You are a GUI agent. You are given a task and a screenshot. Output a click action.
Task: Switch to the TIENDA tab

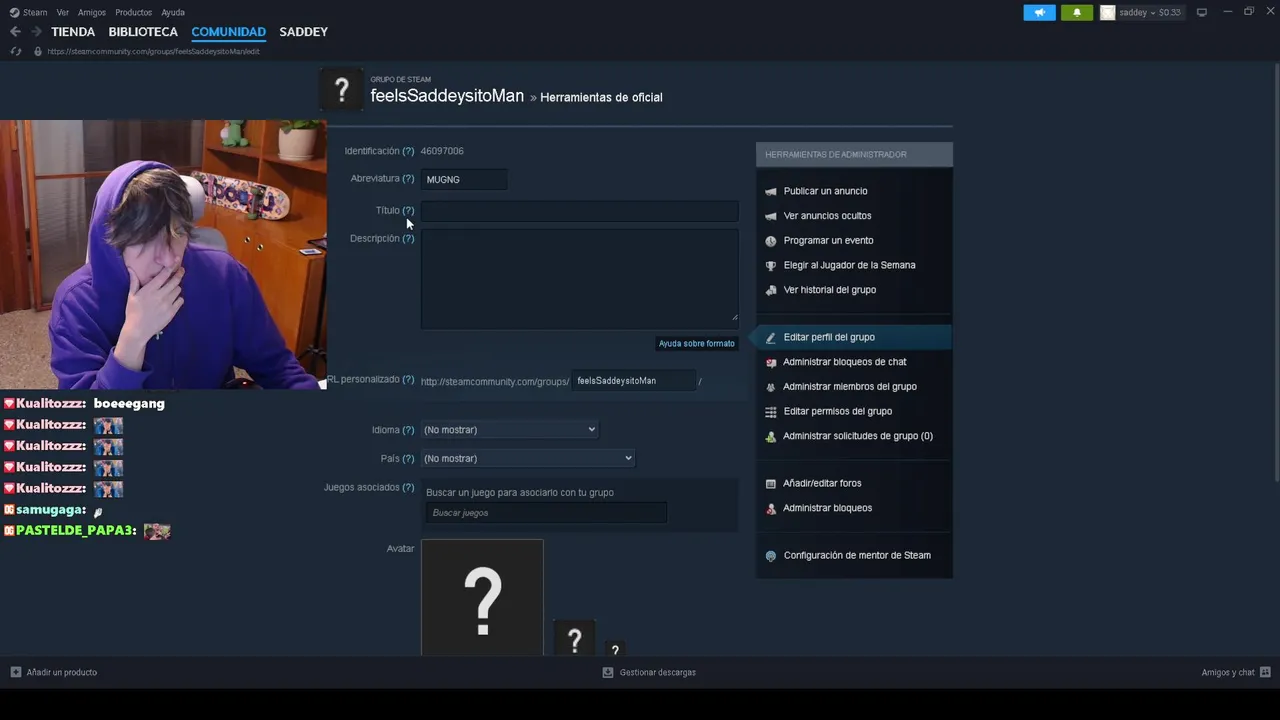(73, 32)
